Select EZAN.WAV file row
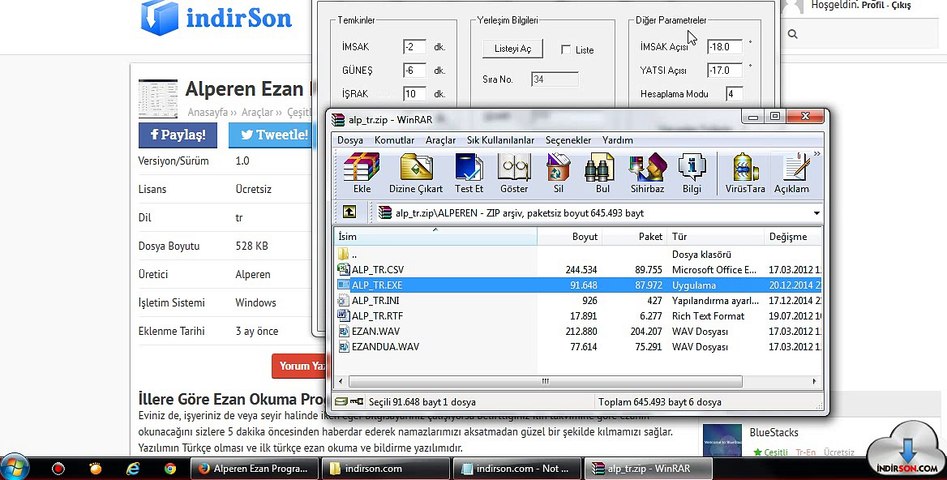 pos(579,331)
